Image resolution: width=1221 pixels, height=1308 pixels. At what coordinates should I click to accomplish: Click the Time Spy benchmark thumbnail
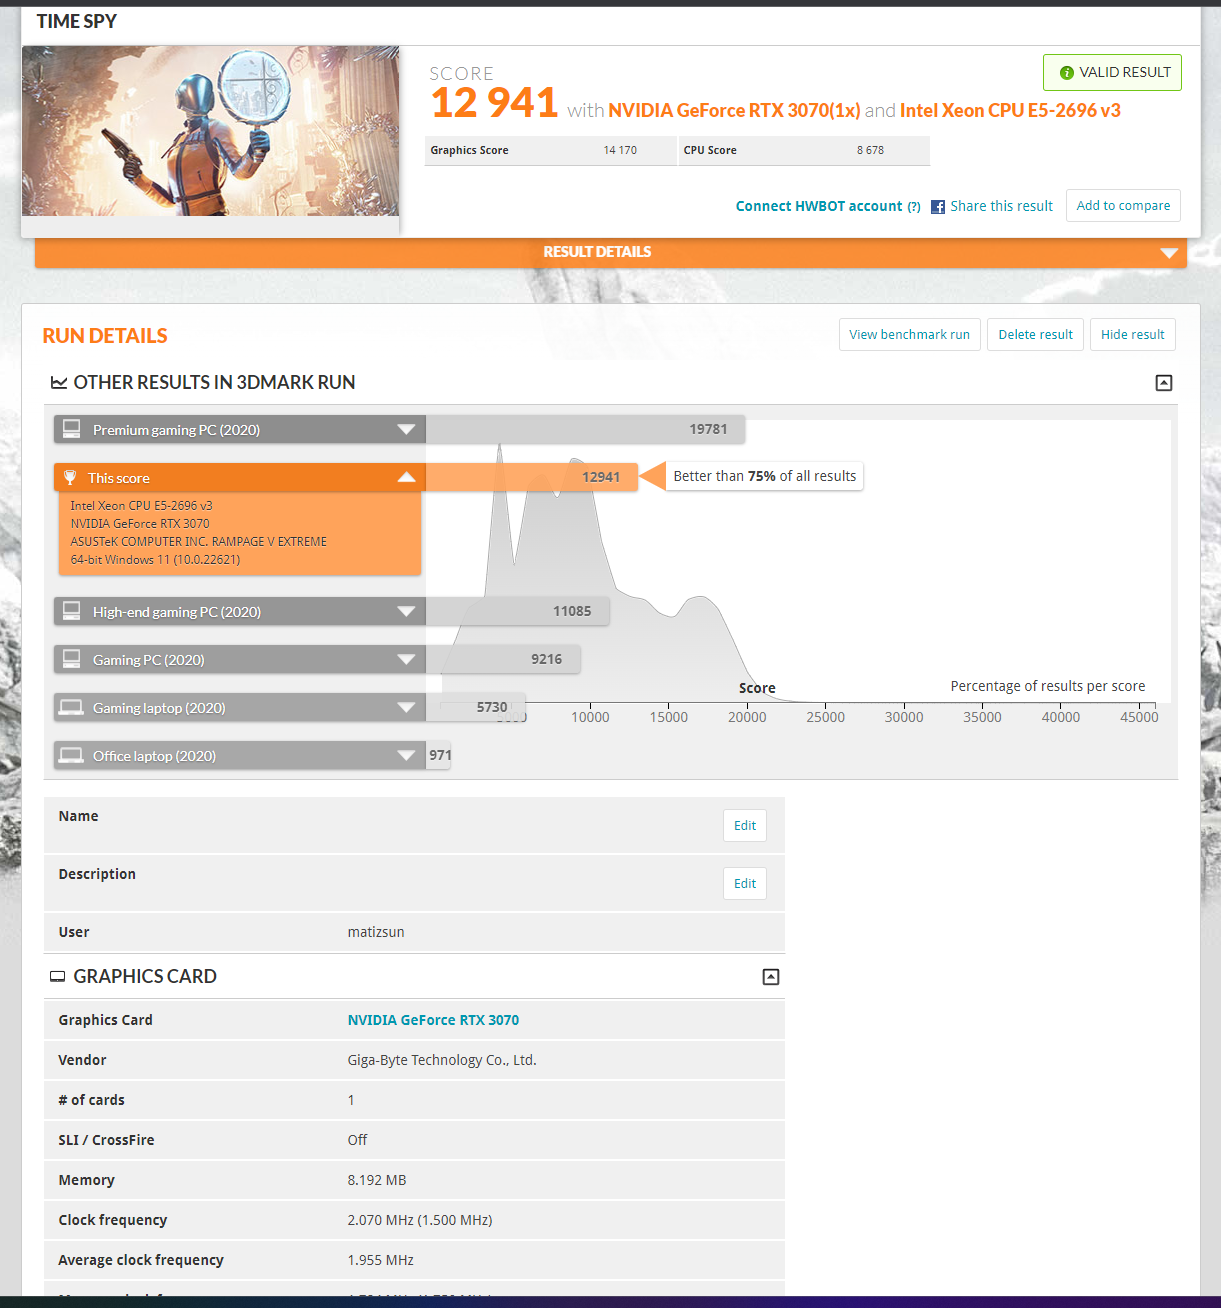point(210,131)
